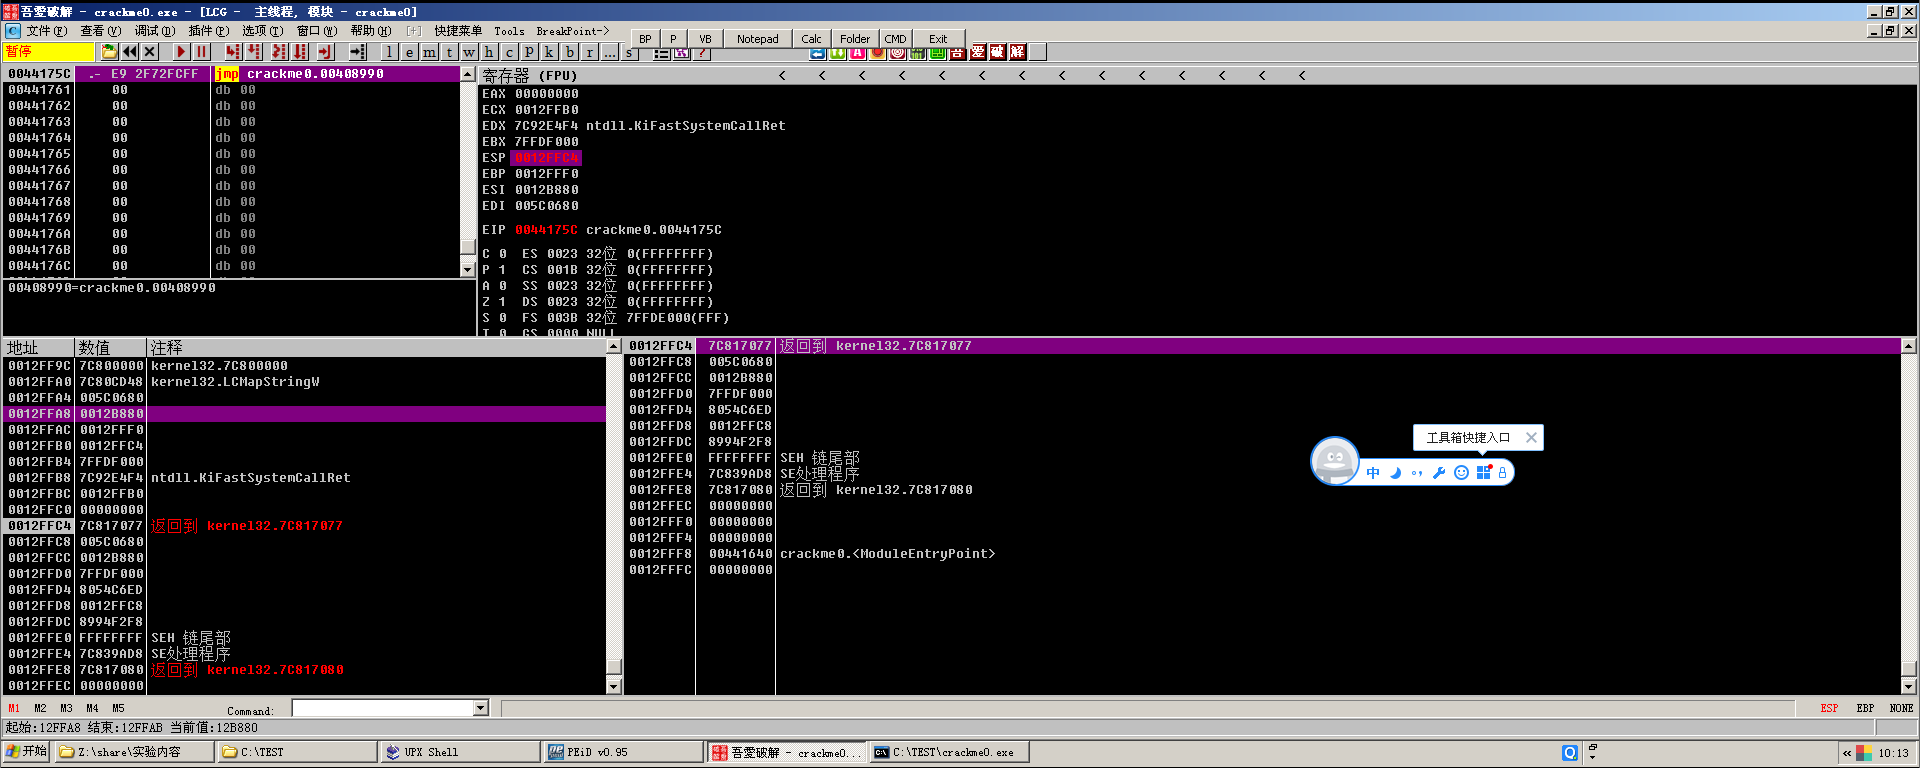
Task: Click the red target circle plugin icon
Action: point(897,53)
